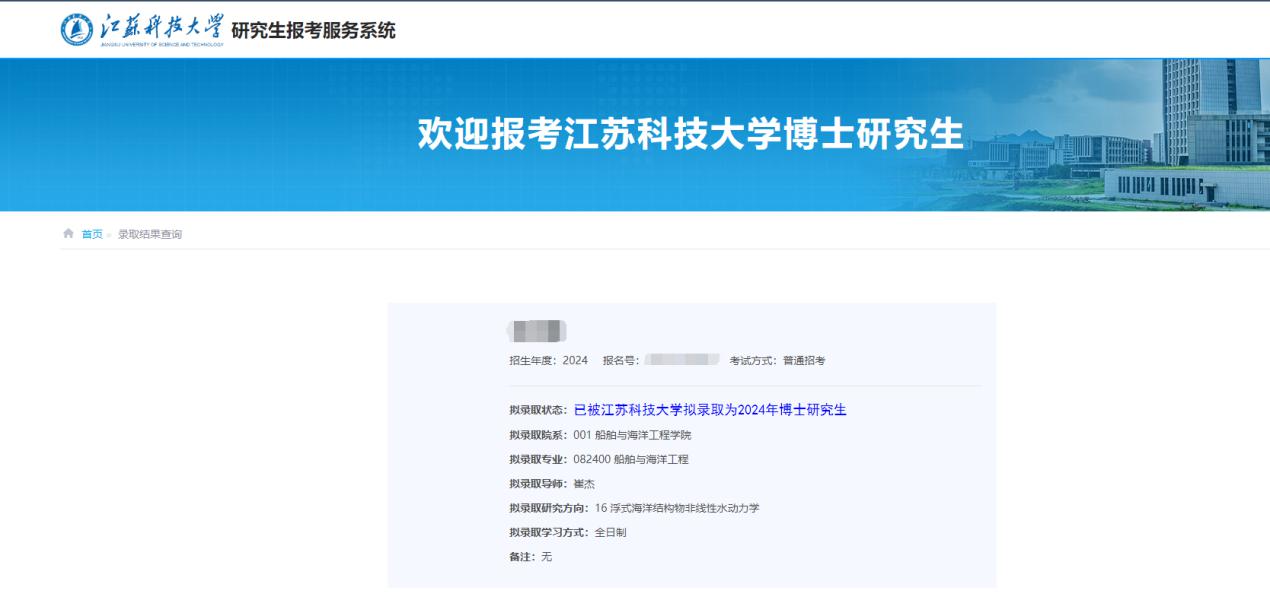Image resolution: width=1270 pixels, height=600 pixels.
Task: Click the 研究生报考服务系统 header title
Action: [x=313, y=30]
